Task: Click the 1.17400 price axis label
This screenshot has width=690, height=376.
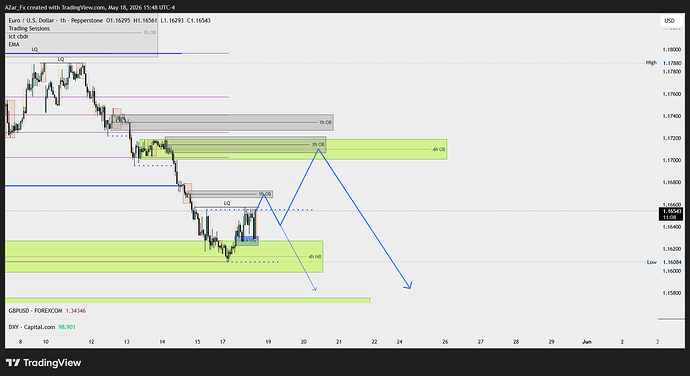Action: 672,116
